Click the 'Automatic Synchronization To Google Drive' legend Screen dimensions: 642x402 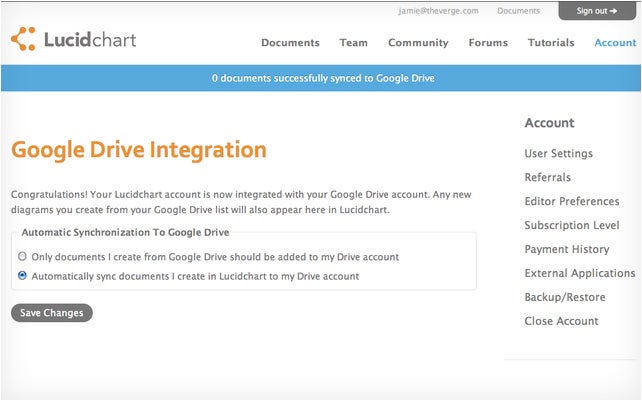coord(125,233)
